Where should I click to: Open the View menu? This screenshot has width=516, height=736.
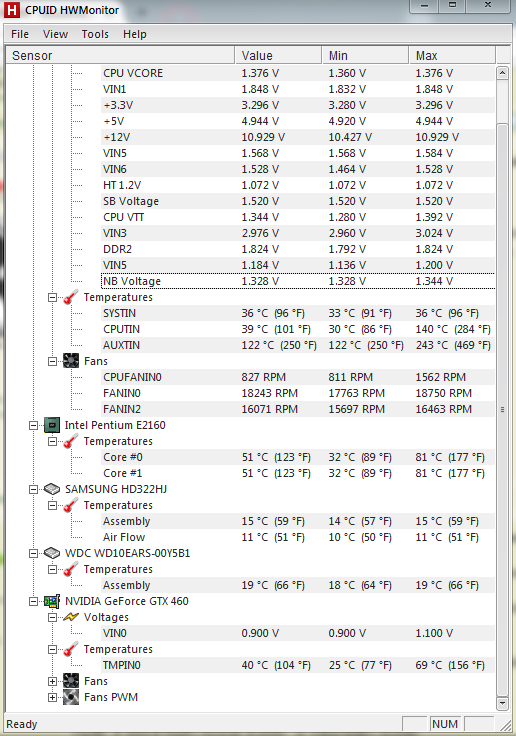pos(55,34)
